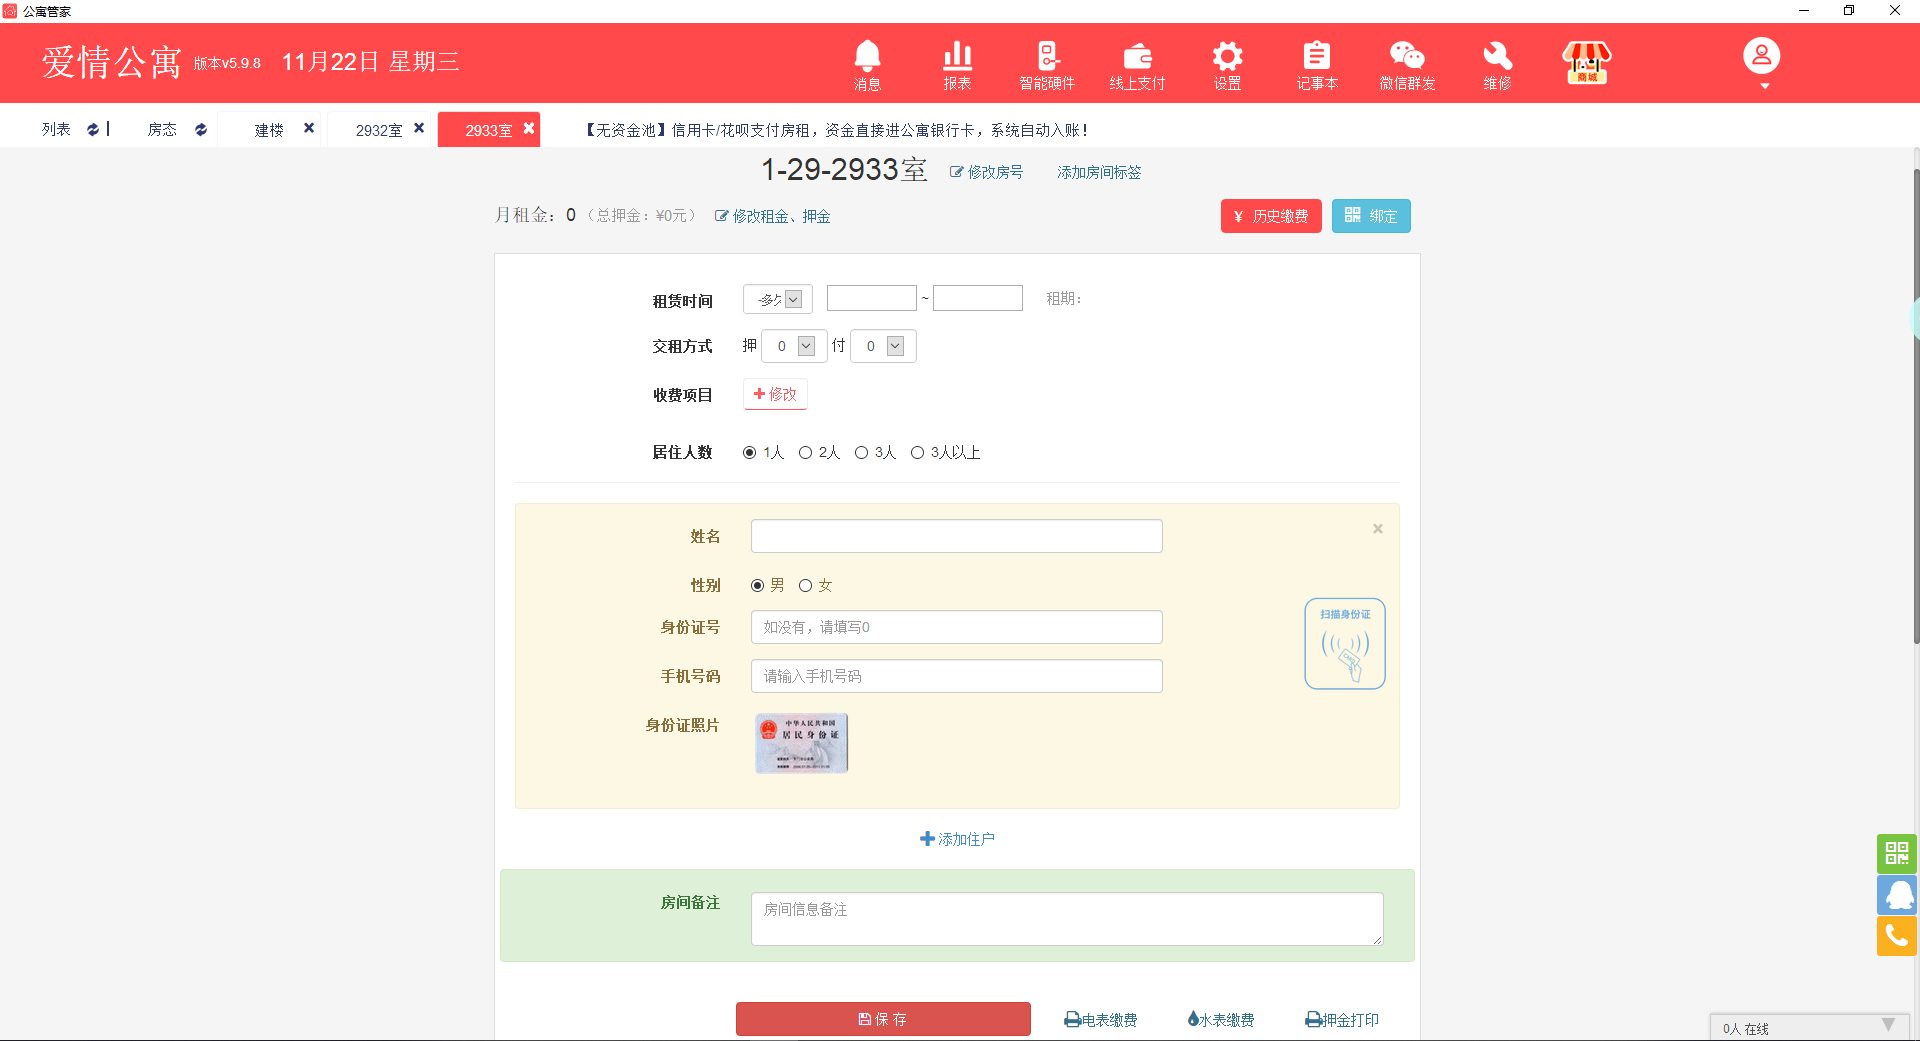Open the QQ contact side icon
The width and height of the screenshot is (1920, 1041).
click(1897, 894)
